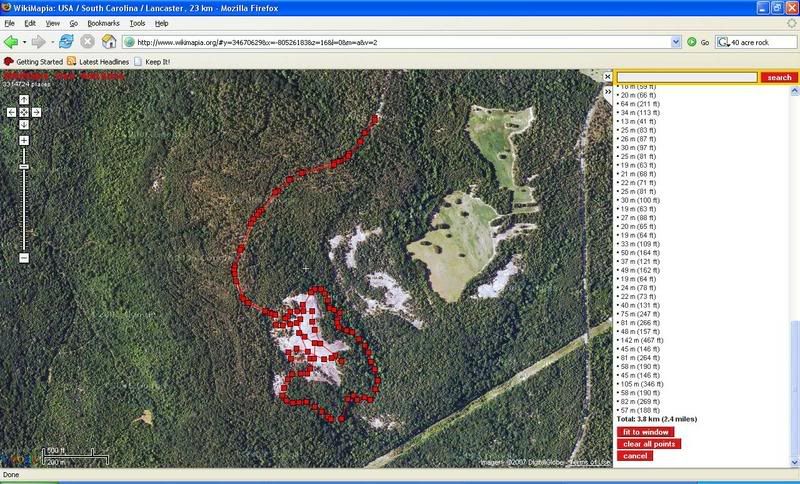Pan the map right with the arrow
The width and height of the screenshot is (800, 484).
36,112
